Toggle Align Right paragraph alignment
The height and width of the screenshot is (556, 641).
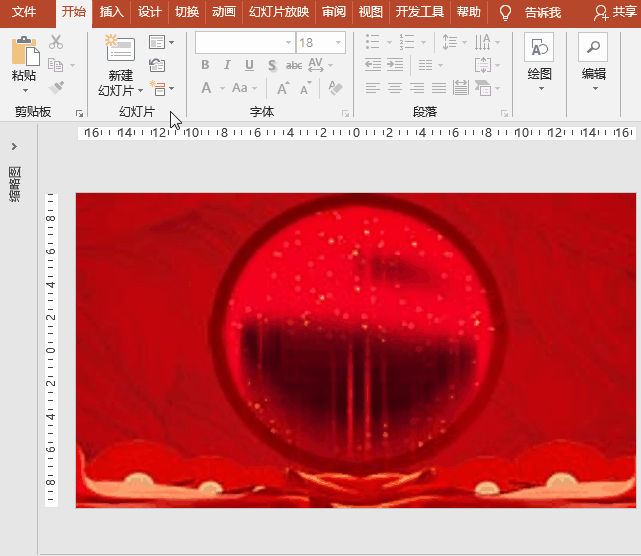(417, 88)
